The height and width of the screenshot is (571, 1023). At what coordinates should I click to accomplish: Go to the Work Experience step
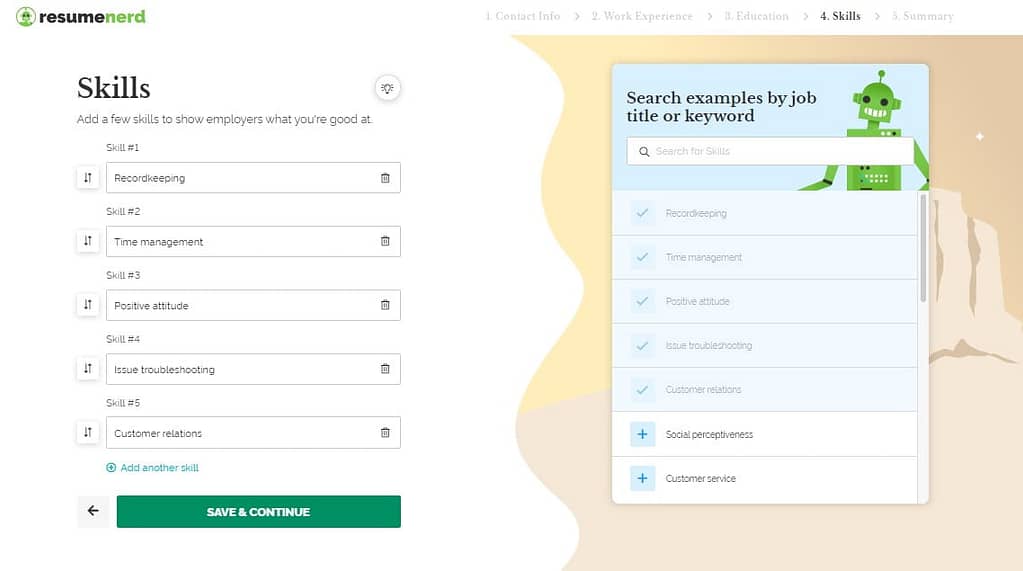click(x=641, y=16)
